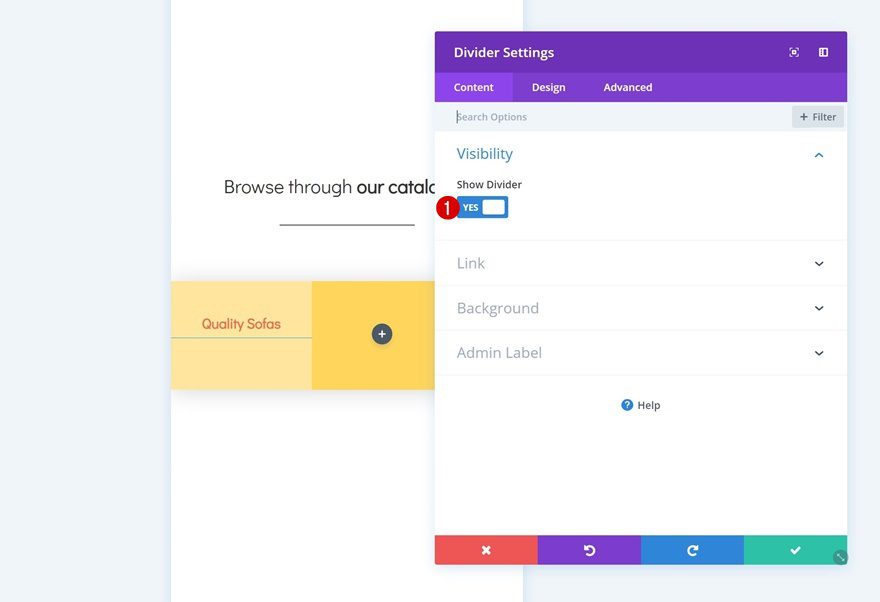Image resolution: width=880 pixels, height=602 pixels.
Task: Click the purple undo icon
Action: (589, 549)
